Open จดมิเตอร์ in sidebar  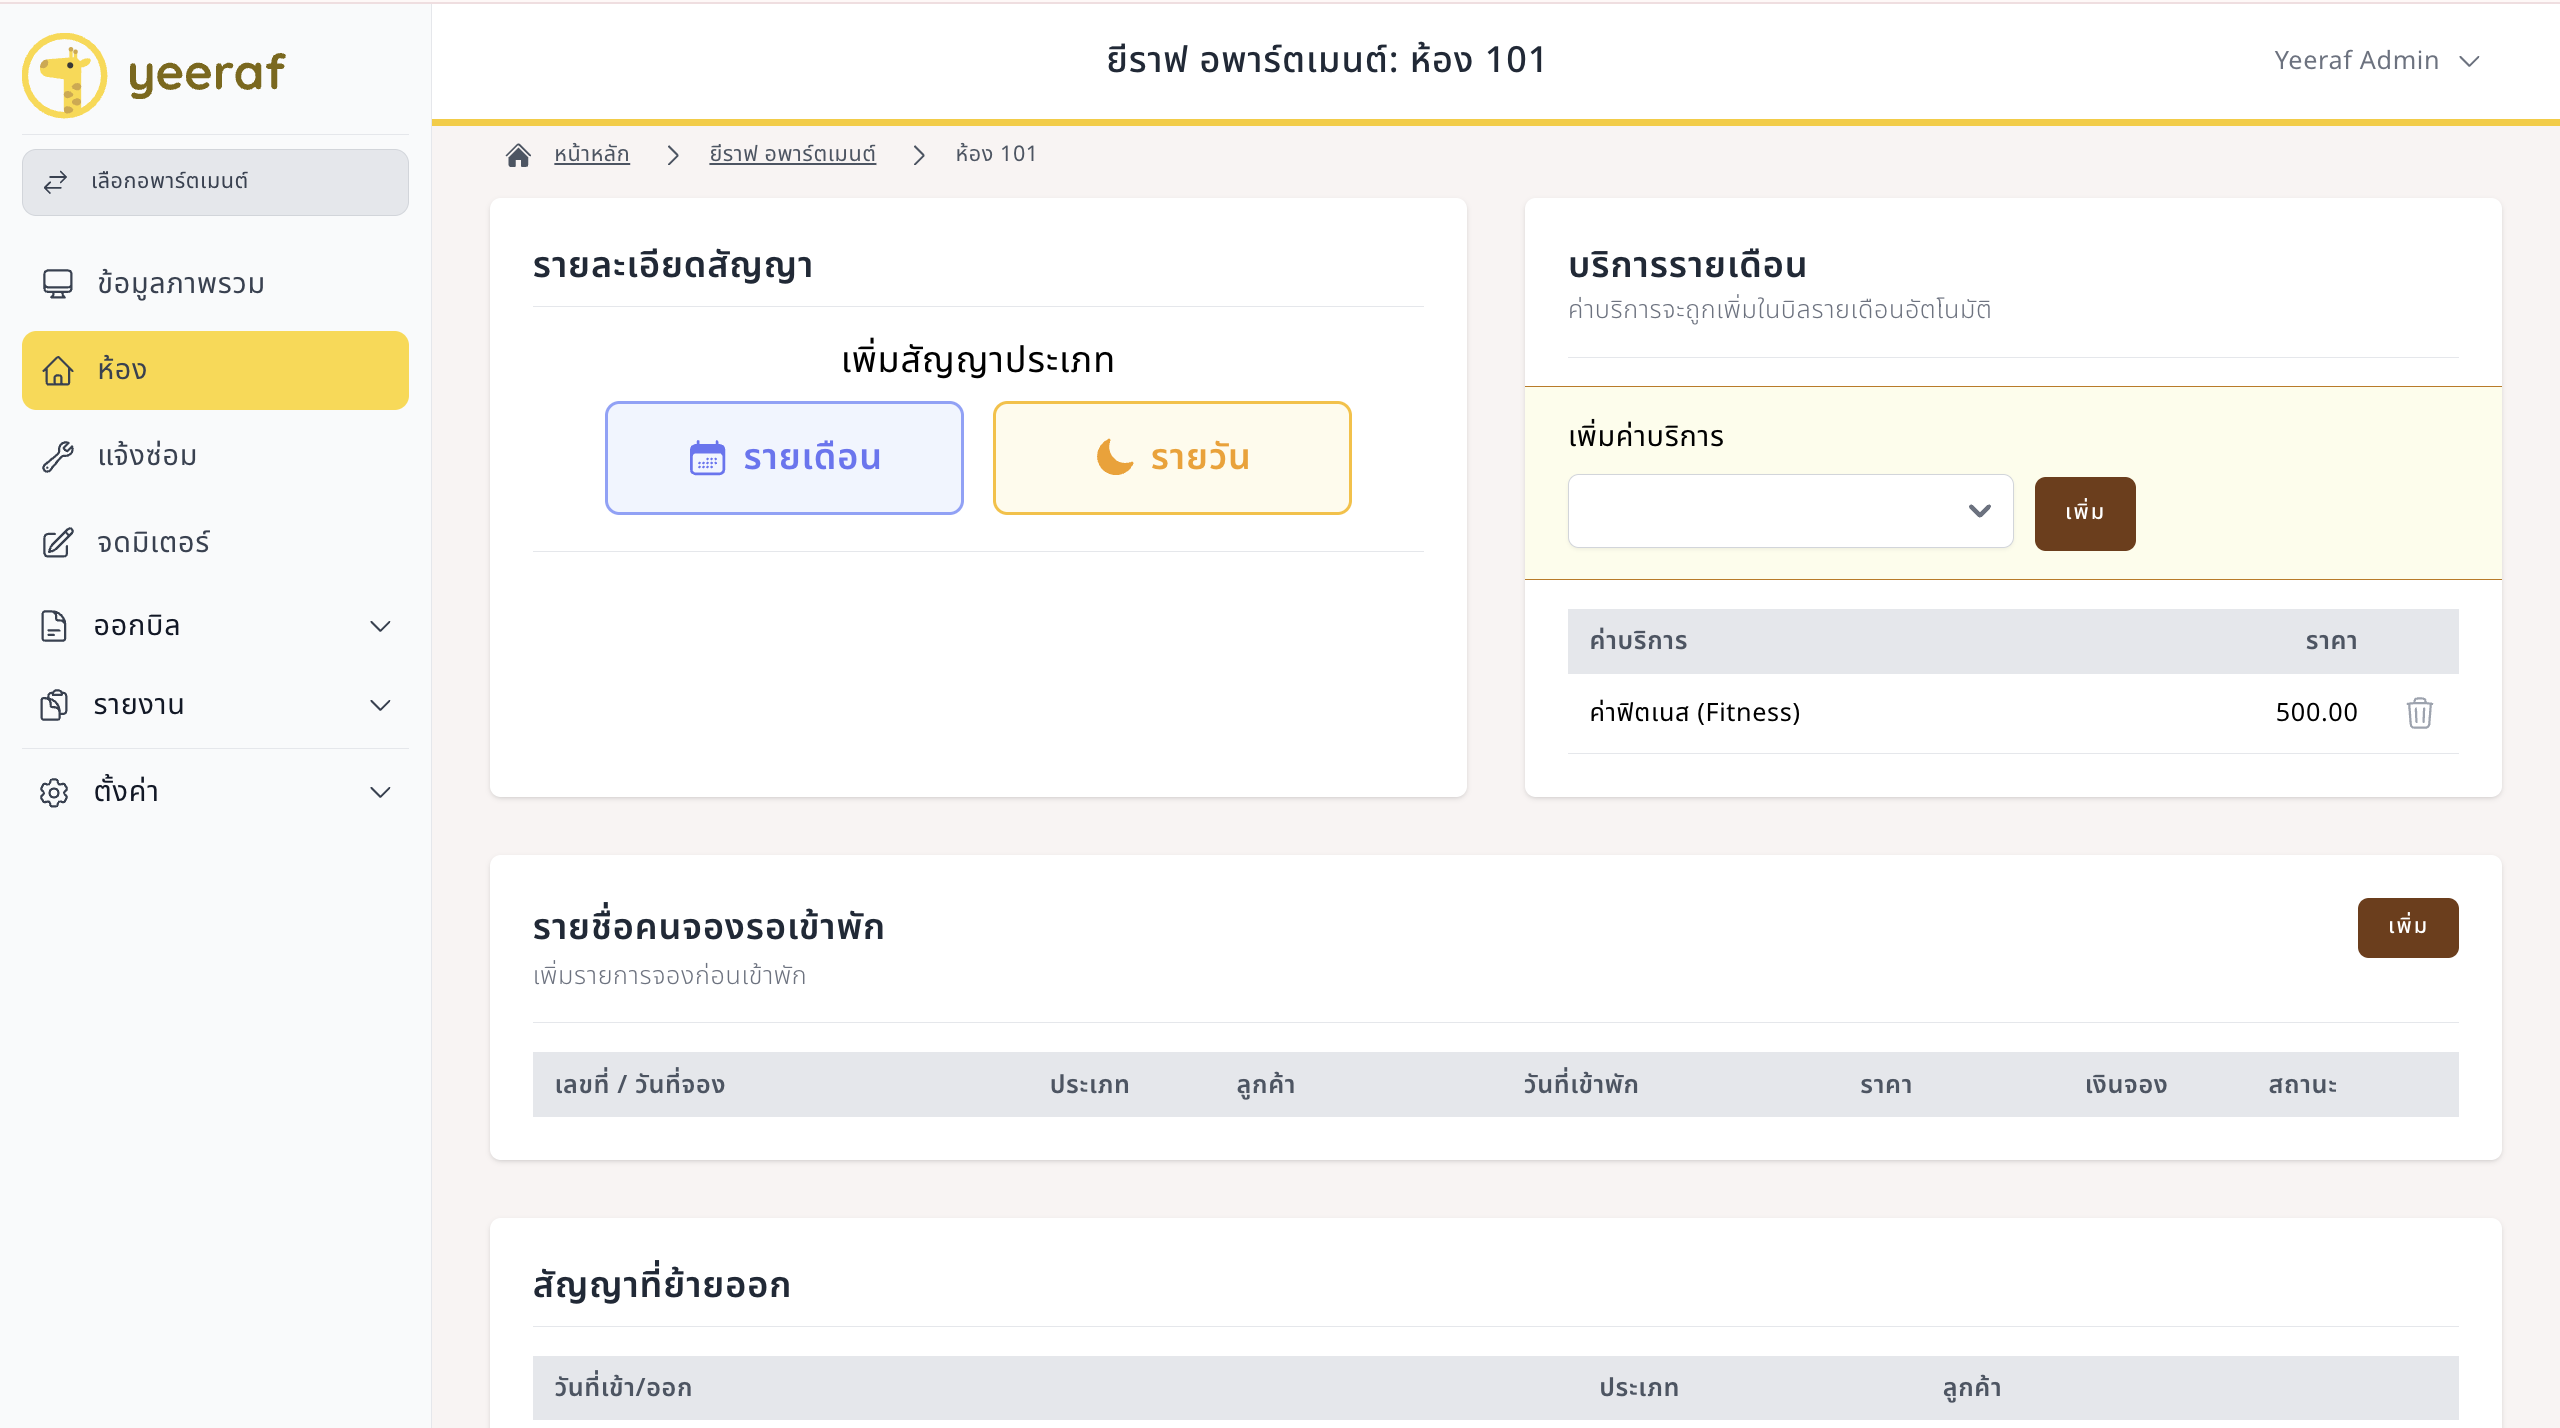215,542
